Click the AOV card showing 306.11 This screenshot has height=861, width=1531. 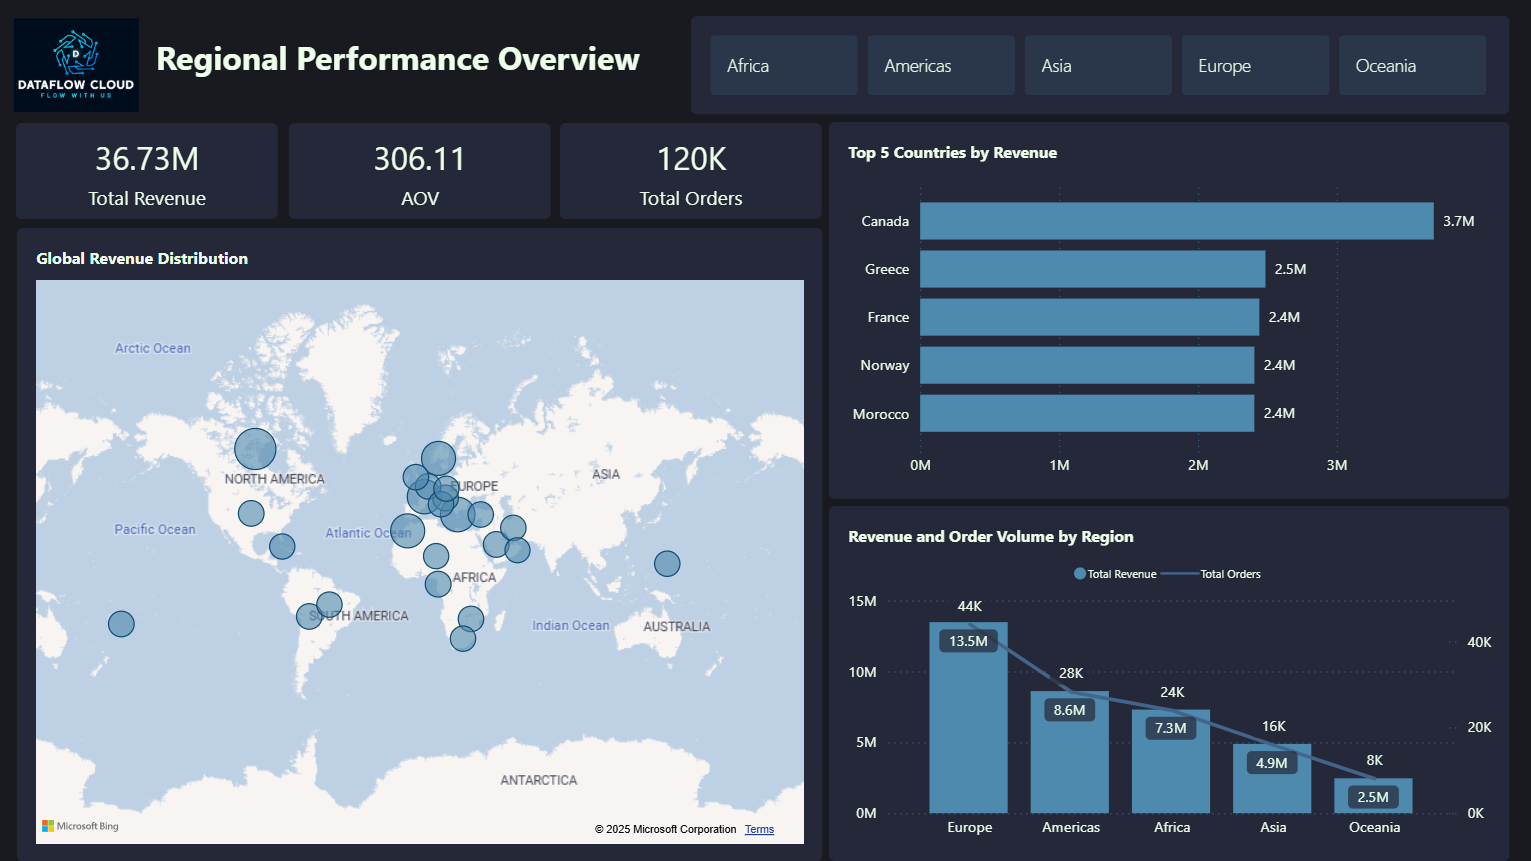tap(419, 171)
